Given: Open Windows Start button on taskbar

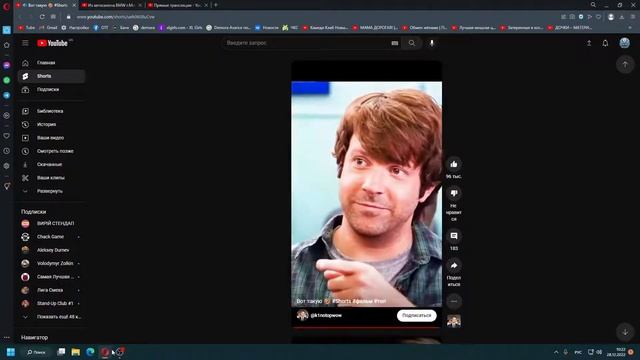Looking at the screenshot, I should pos(11,352).
